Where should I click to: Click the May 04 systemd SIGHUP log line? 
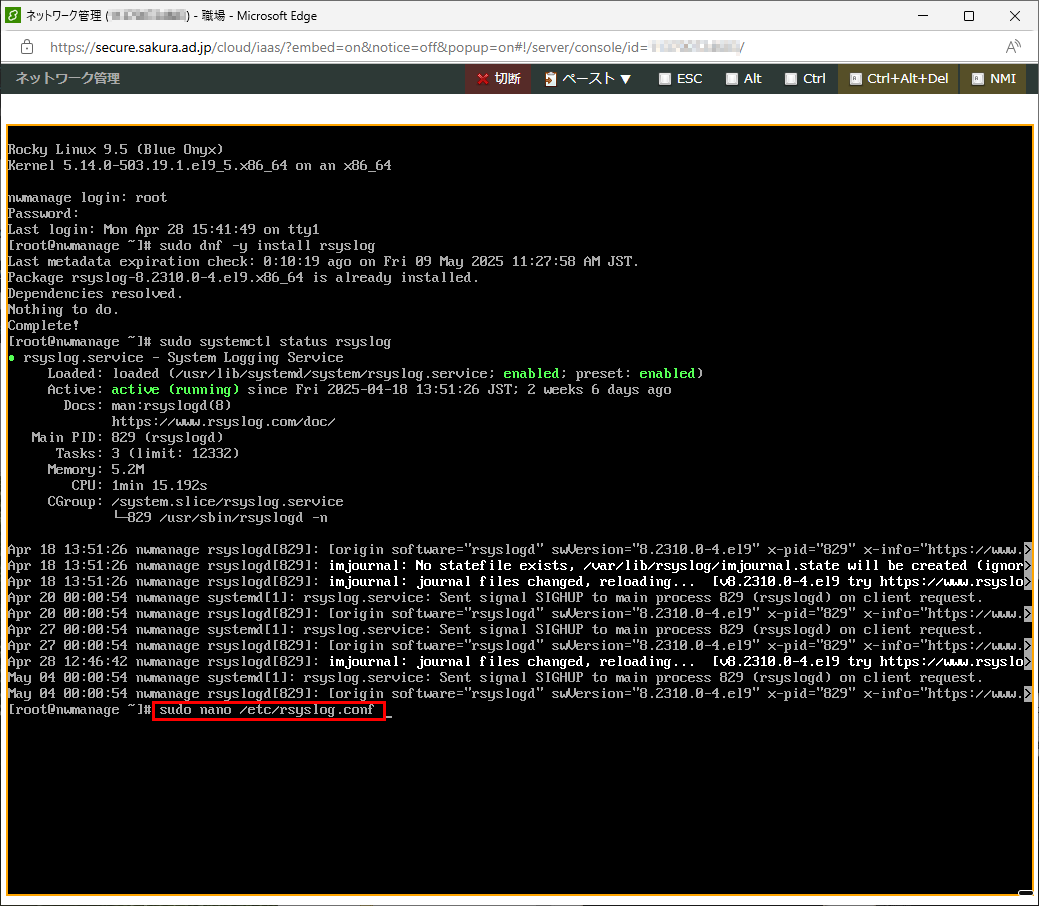click(496, 677)
